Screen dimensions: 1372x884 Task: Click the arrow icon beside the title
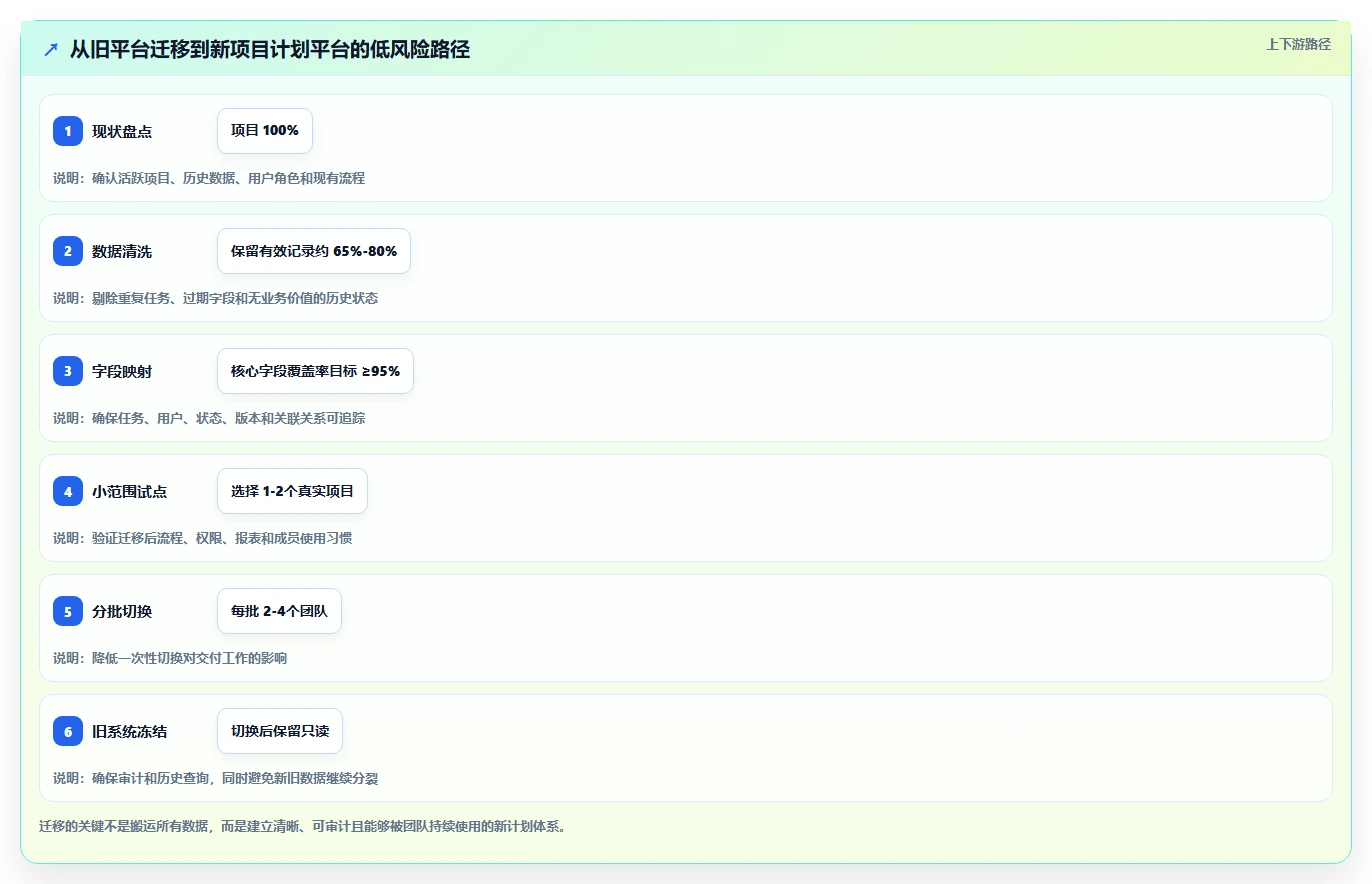[x=51, y=49]
